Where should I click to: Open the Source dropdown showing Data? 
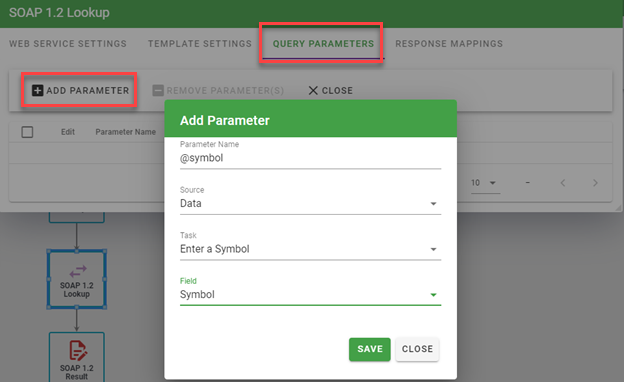pos(310,203)
